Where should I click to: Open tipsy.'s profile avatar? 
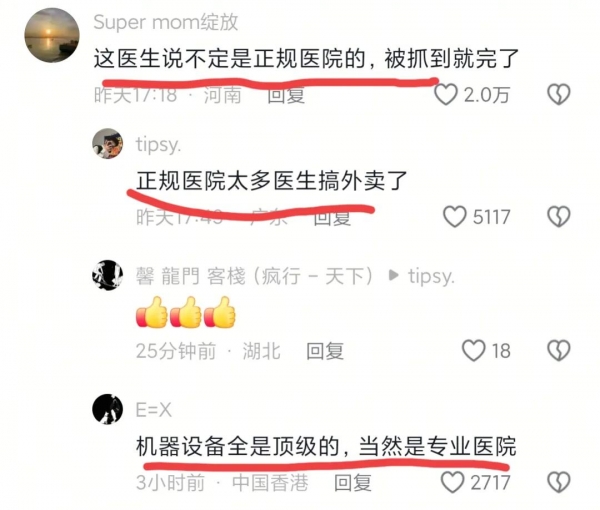point(108,143)
